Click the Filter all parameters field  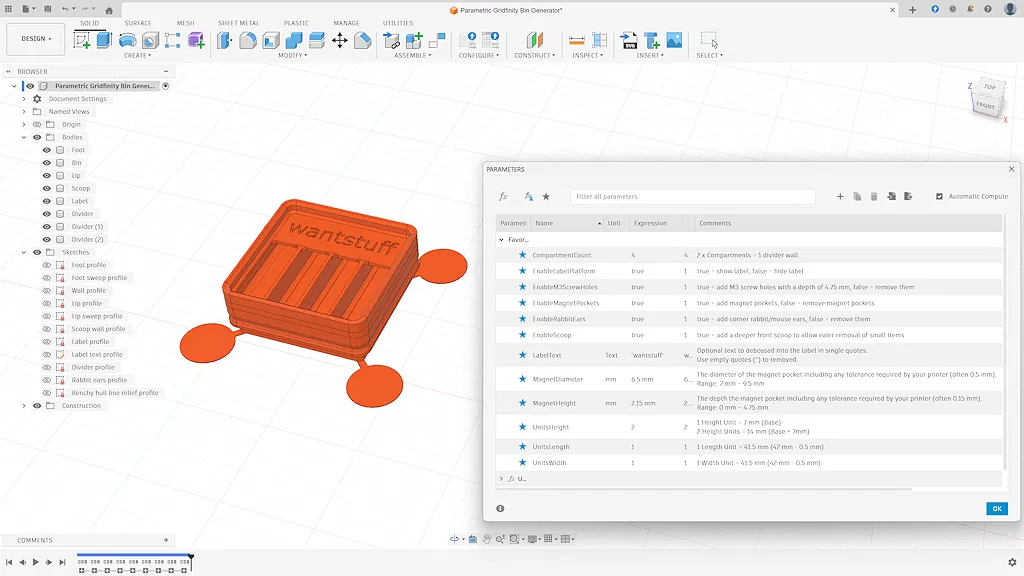[692, 197]
